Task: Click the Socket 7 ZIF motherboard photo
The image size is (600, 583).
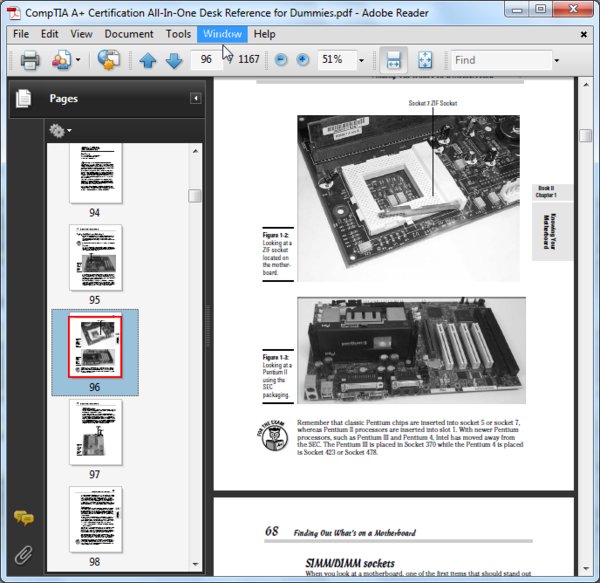Action: pyautogui.click(x=408, y=198)
